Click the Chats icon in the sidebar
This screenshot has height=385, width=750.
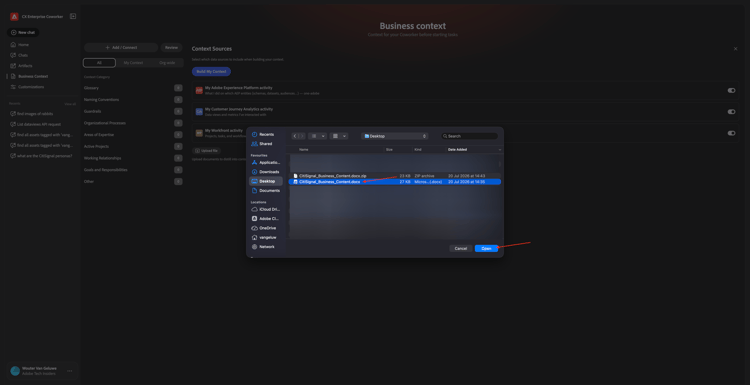pyautogui.click(x=13, y=55)
